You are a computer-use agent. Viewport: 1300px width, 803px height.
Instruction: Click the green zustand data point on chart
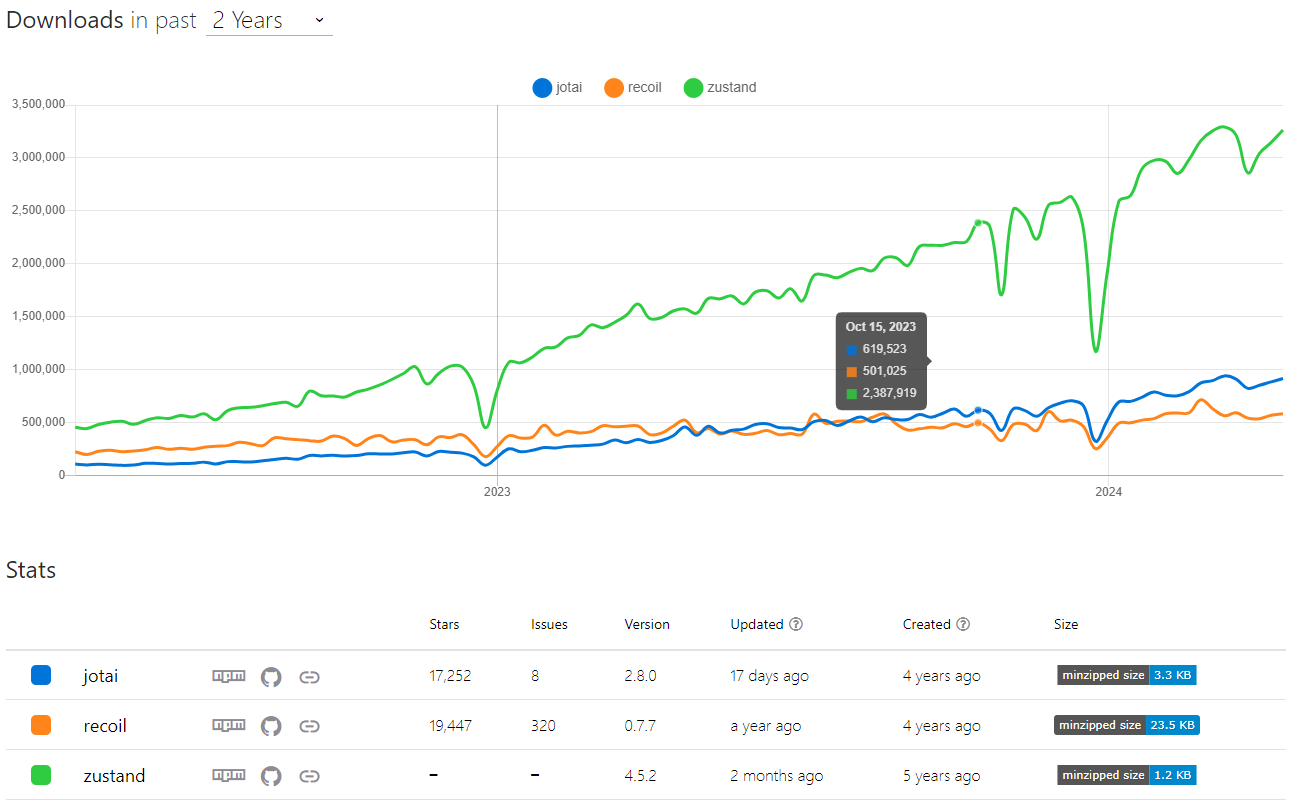978,222
